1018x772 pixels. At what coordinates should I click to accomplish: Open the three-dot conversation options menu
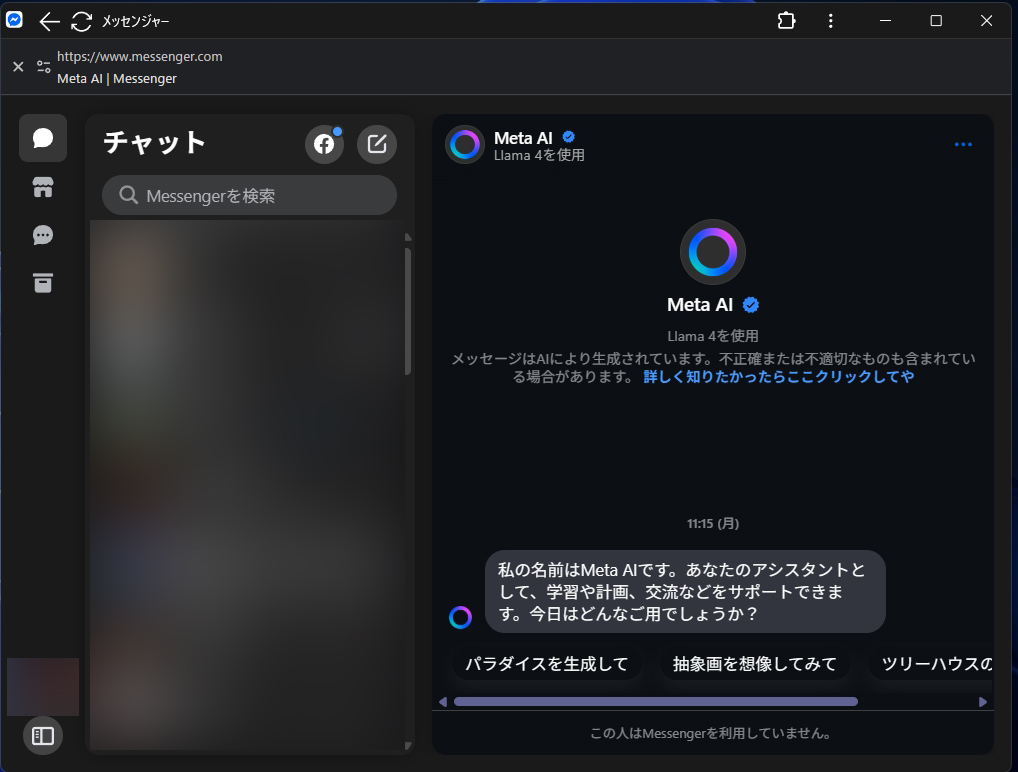tap(963, 144)
